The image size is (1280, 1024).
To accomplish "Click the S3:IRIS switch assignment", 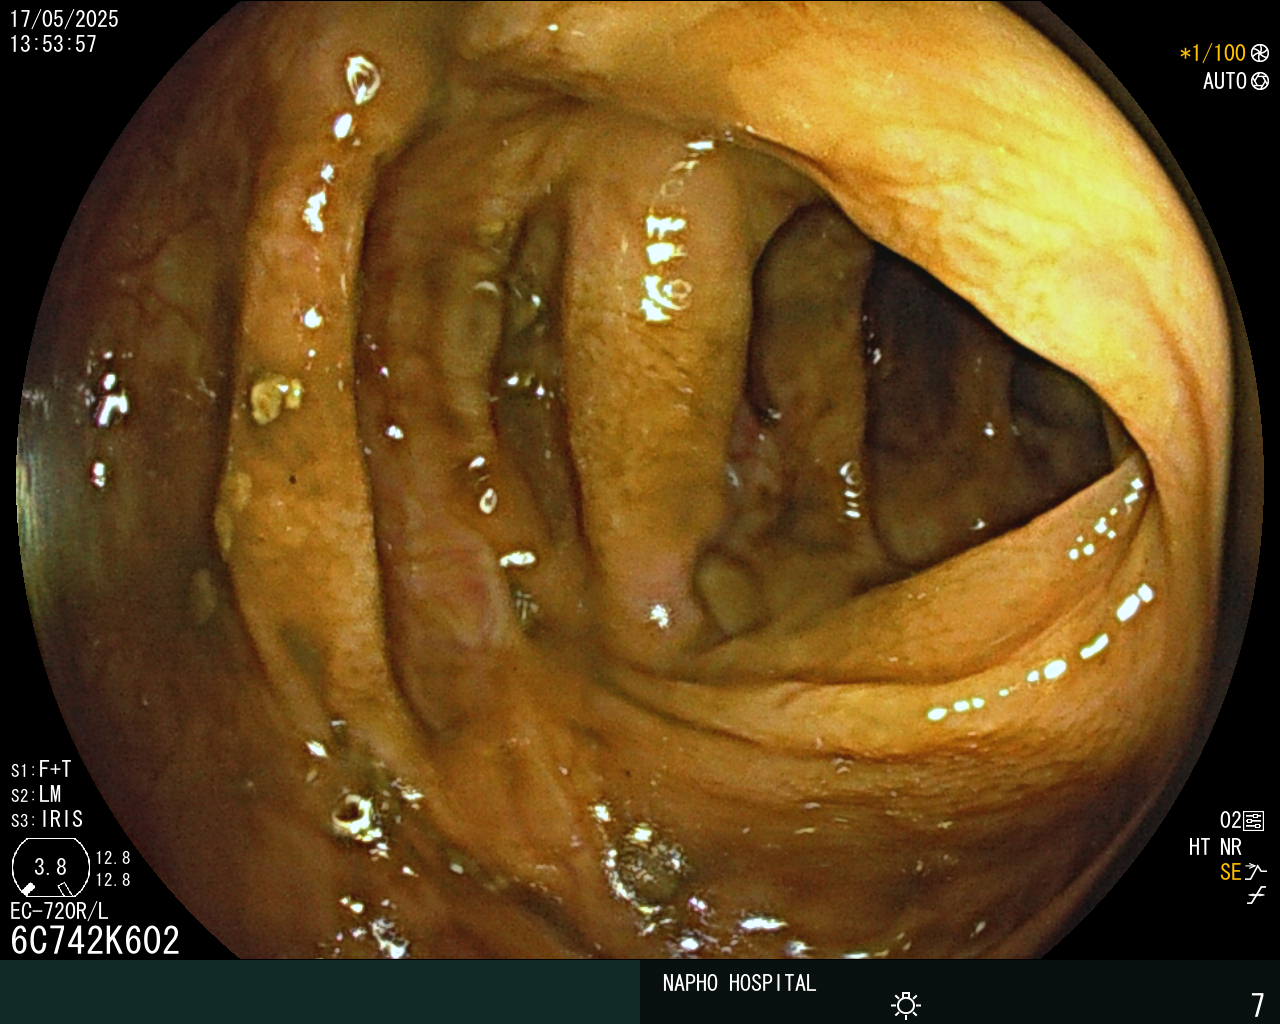I will tap(47, 820).
